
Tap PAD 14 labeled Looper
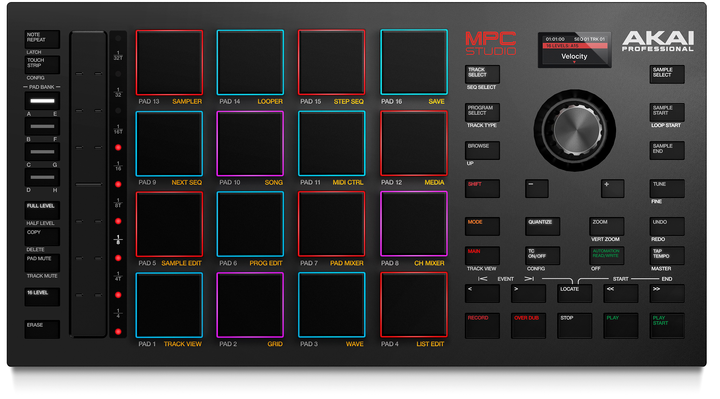[x=250, y=62]
